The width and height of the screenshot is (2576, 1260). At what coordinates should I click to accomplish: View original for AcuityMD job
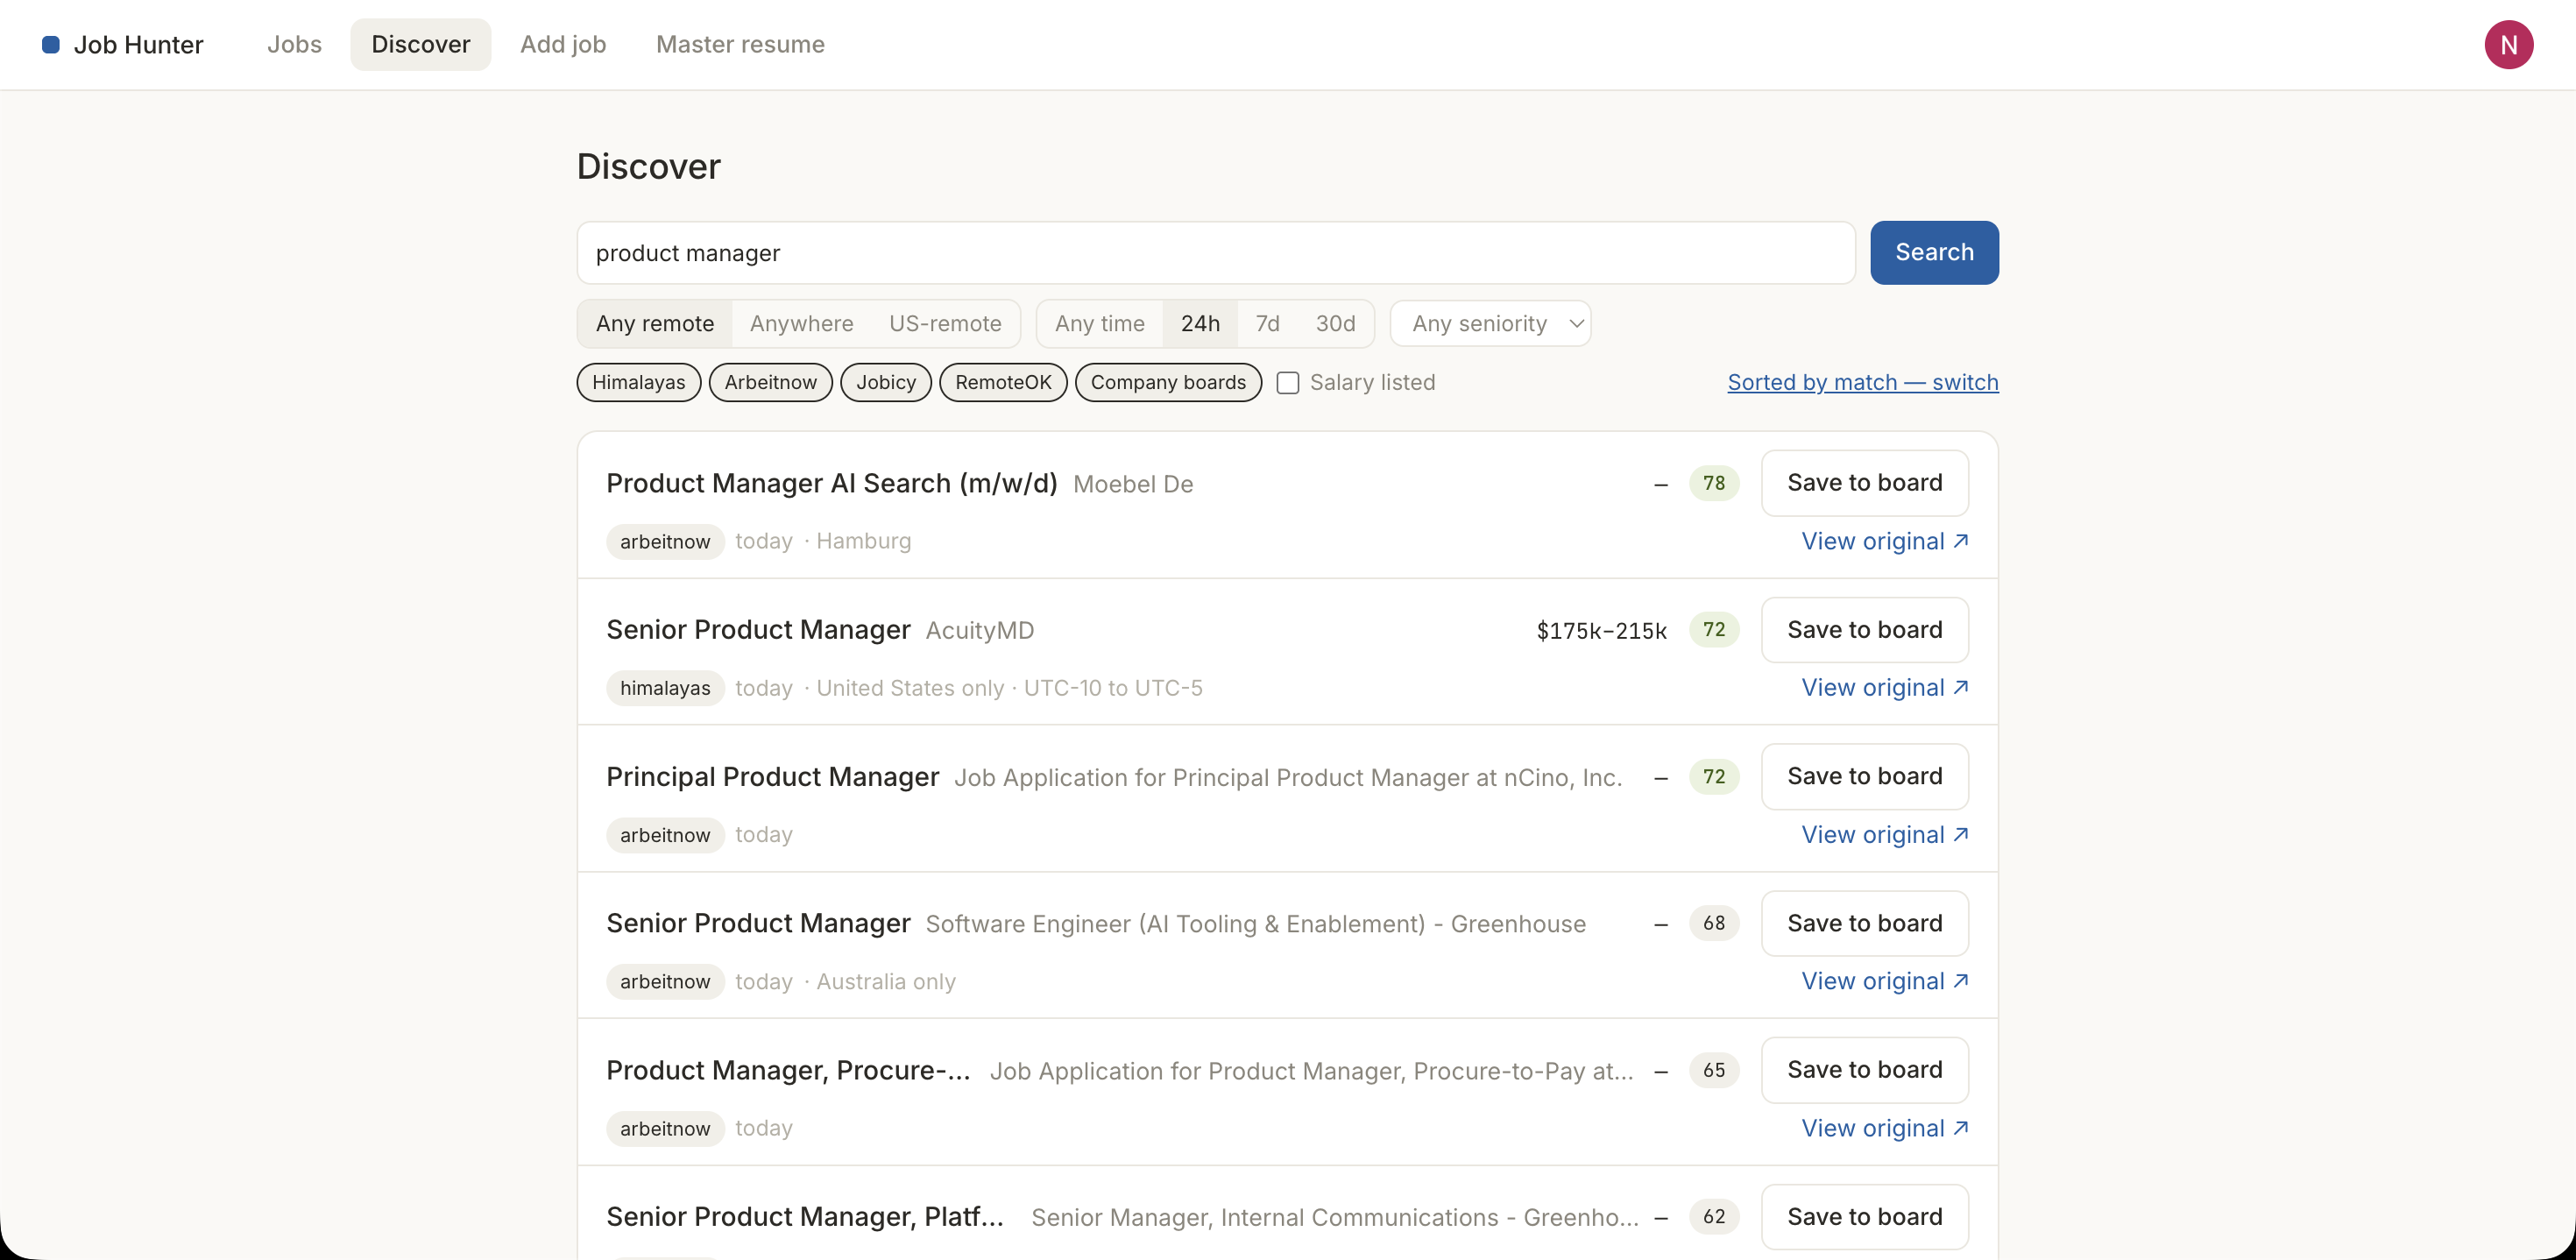coord(1884,688)
